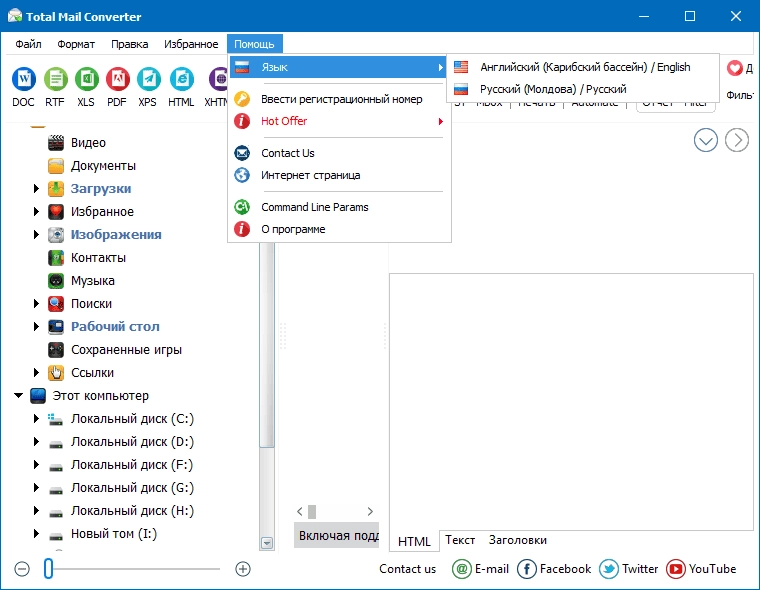The height and width of the screenshot is (590, 760).
Task: Select the XPS conversion icon
Action: pos(149,79)
